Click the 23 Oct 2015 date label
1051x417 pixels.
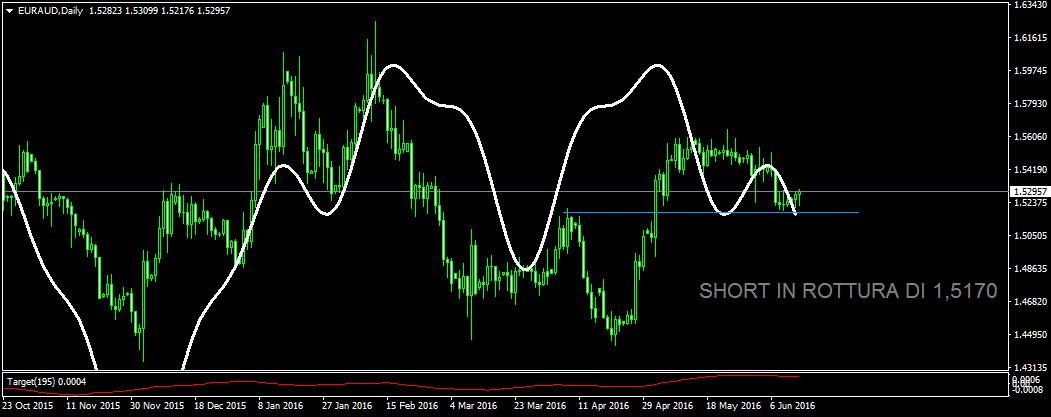[x=28, y=407]
